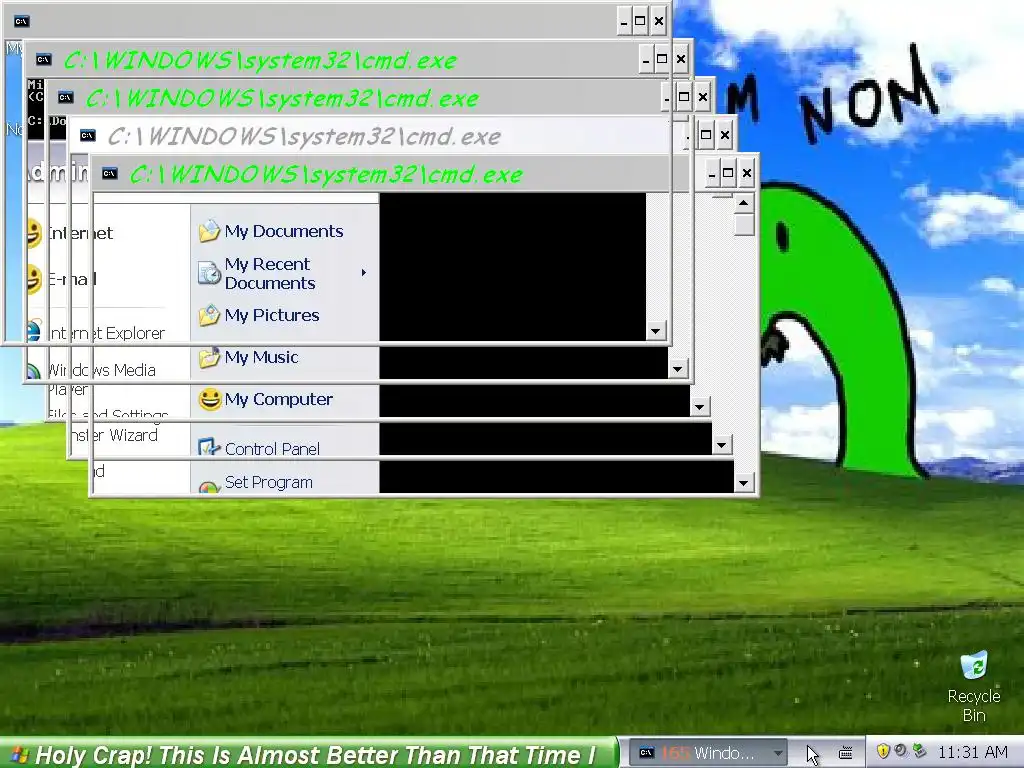Maximize the gray-titled cmd window
The height and width of the screenshot is (768, 1024).
coord(706,135)
